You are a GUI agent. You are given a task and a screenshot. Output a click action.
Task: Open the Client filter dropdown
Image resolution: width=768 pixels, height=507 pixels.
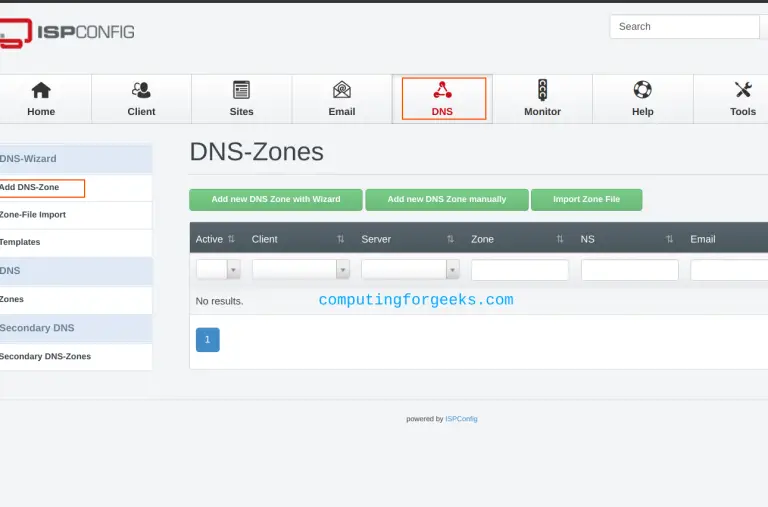[300, 270]
